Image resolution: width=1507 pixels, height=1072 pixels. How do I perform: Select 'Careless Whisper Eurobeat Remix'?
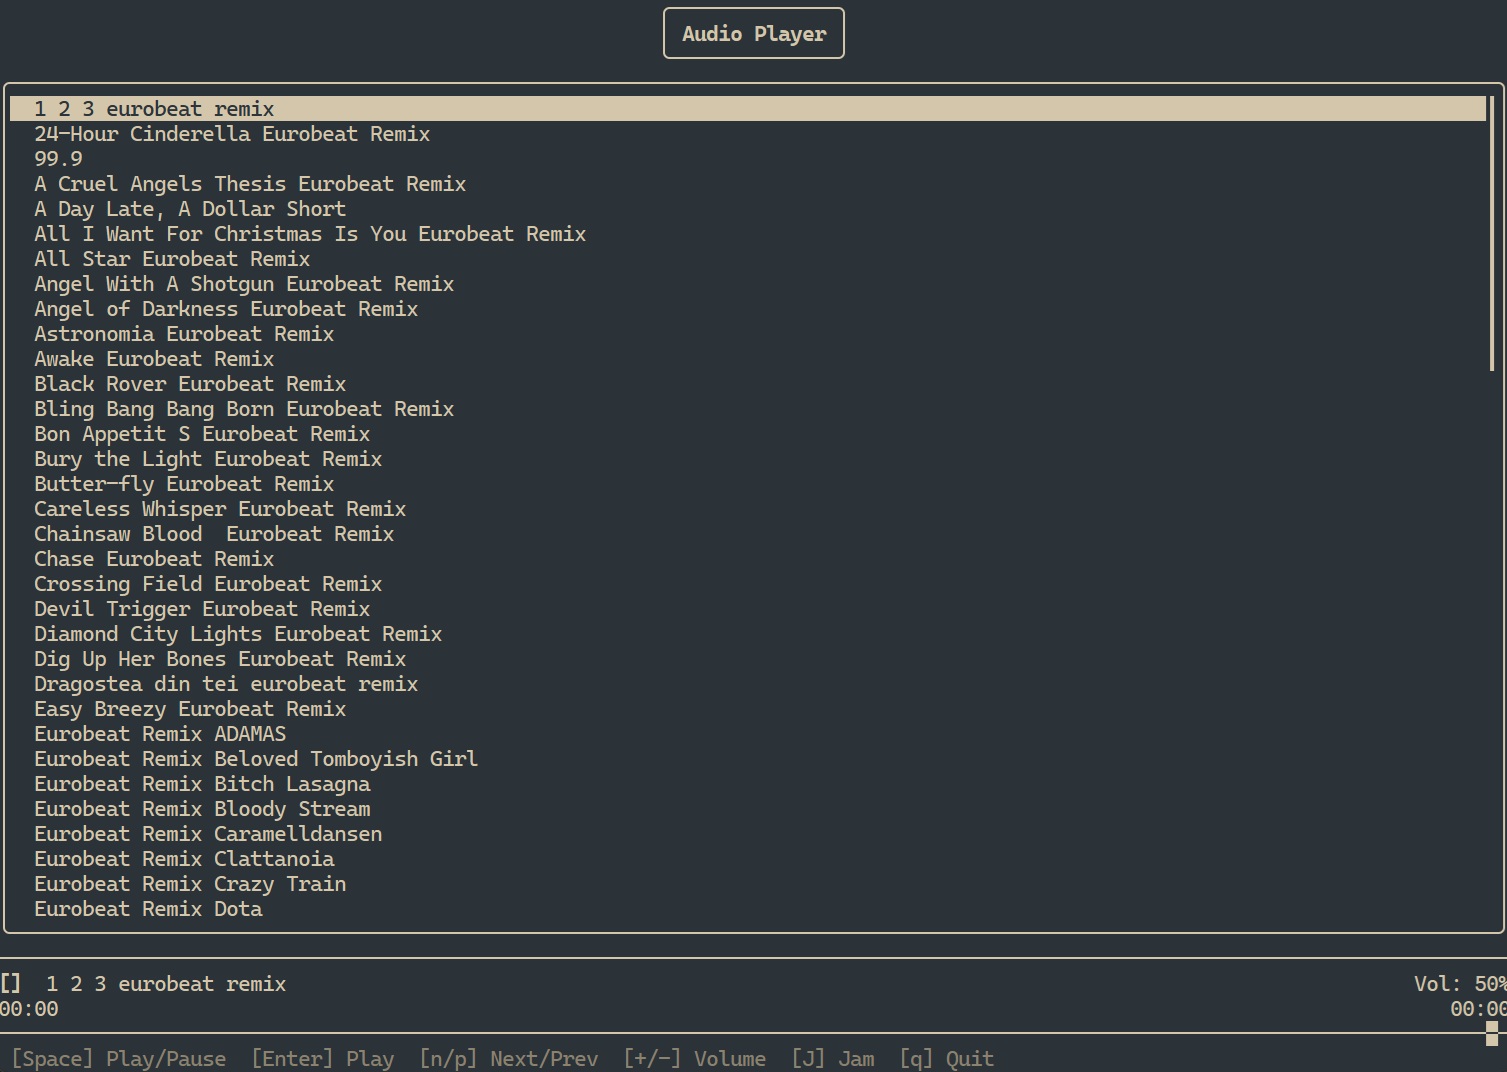point(220,508)
